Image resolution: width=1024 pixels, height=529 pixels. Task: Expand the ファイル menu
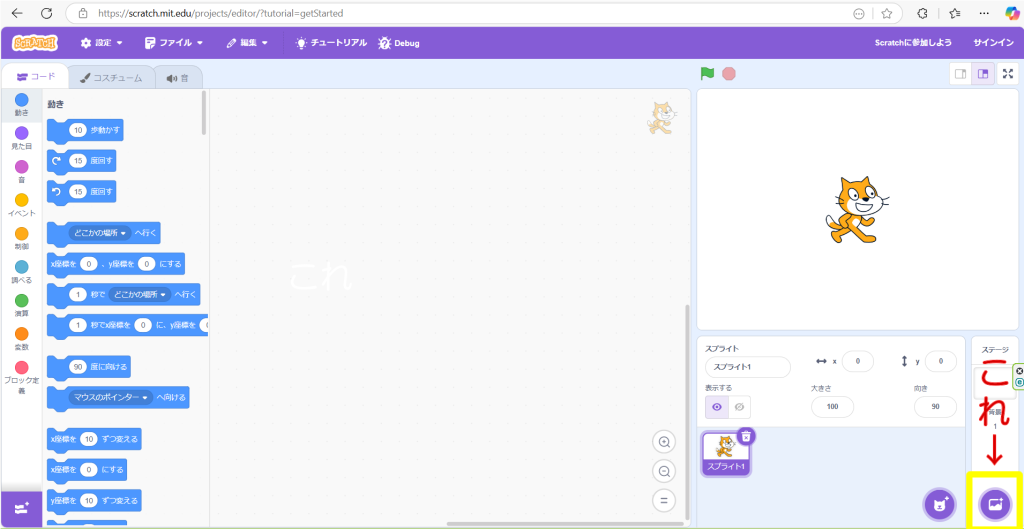173,43
